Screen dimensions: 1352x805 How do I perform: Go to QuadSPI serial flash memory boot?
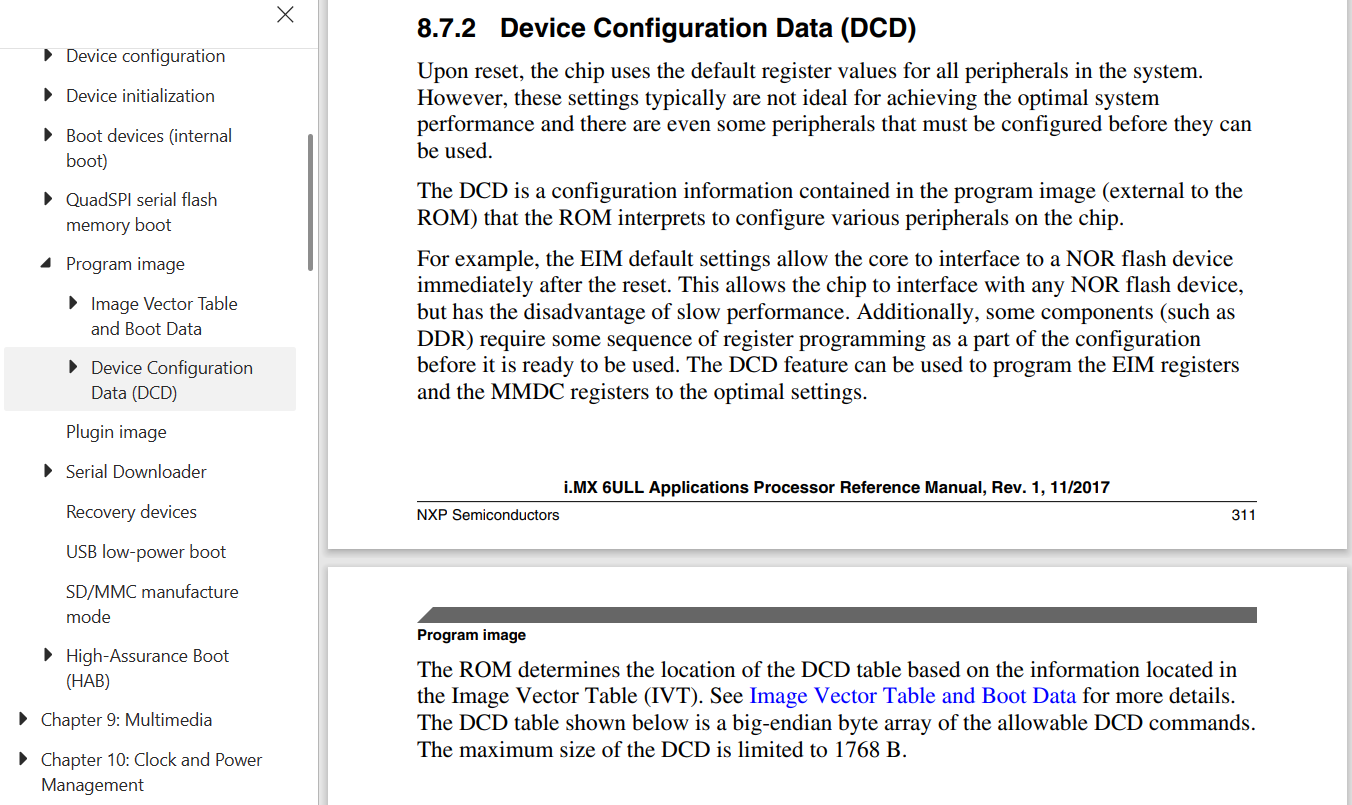141,212
